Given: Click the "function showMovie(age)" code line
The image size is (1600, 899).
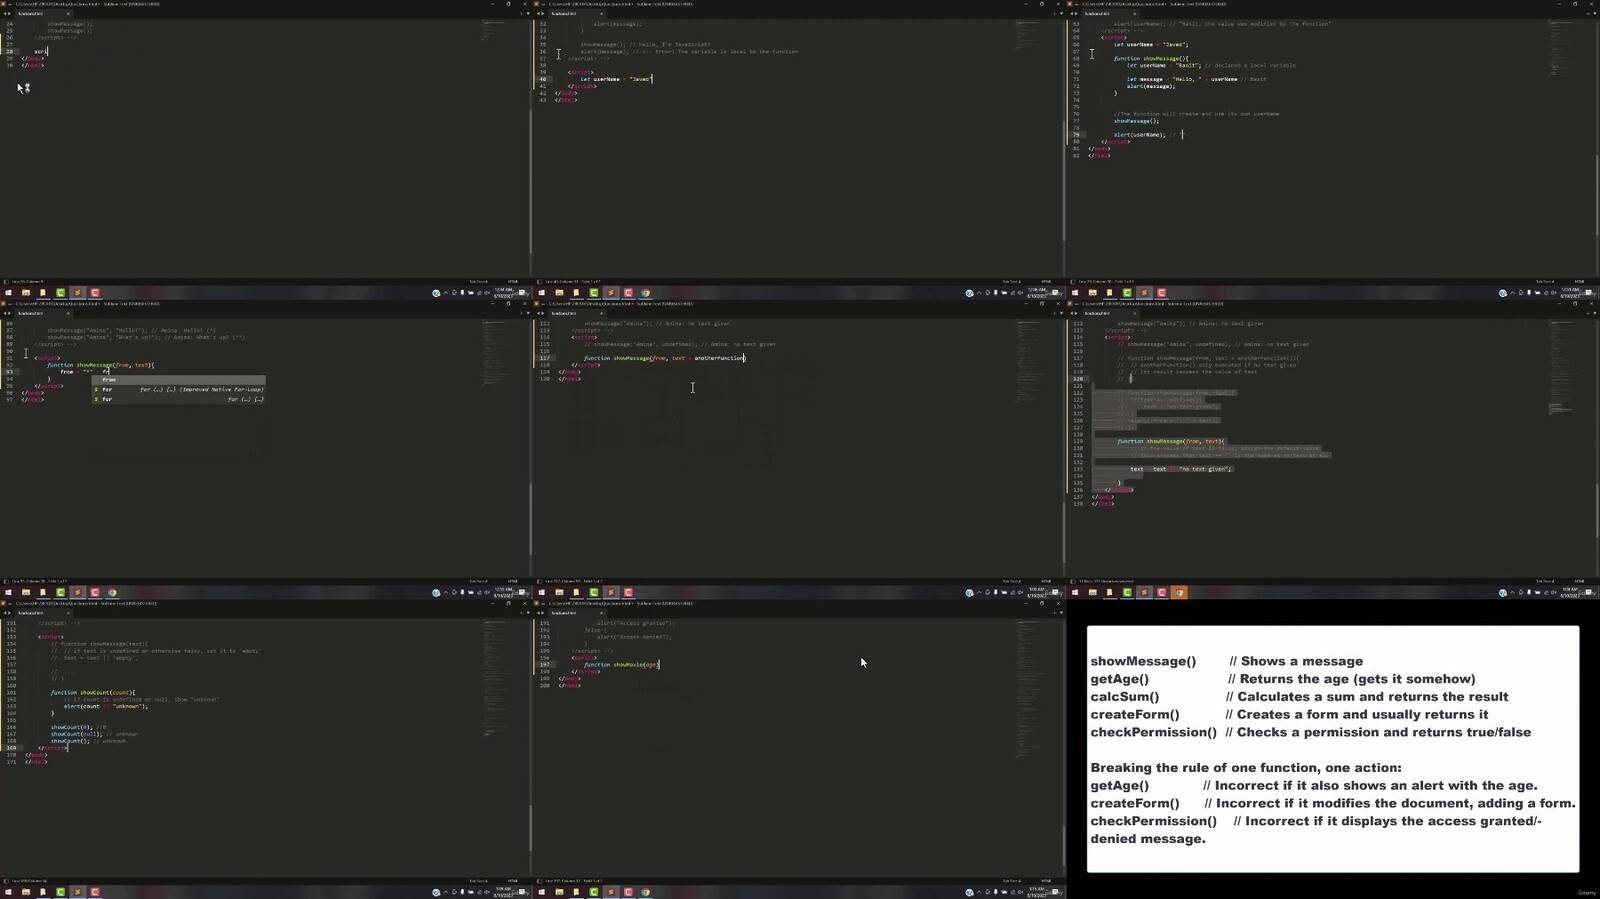Looking at the screenshot, I should tap(621, 665).
